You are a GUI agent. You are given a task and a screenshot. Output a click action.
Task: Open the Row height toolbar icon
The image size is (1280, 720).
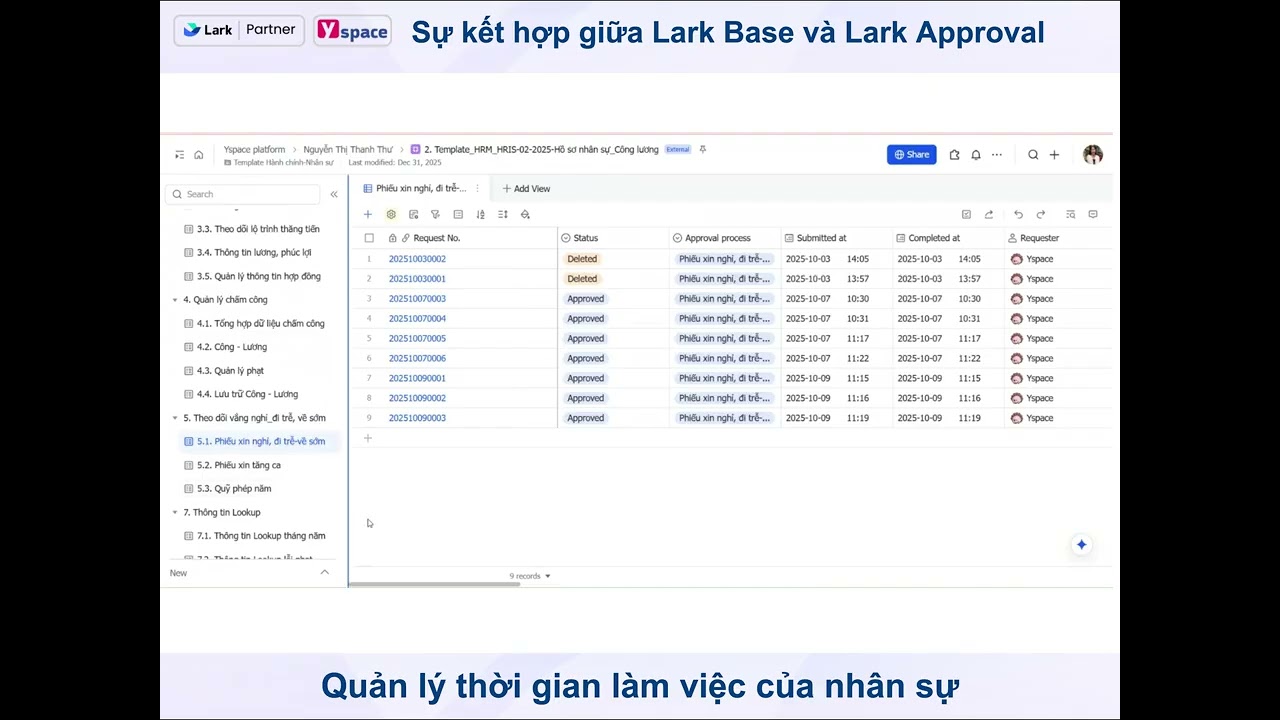pyautogui.click(x=503, y=214)
